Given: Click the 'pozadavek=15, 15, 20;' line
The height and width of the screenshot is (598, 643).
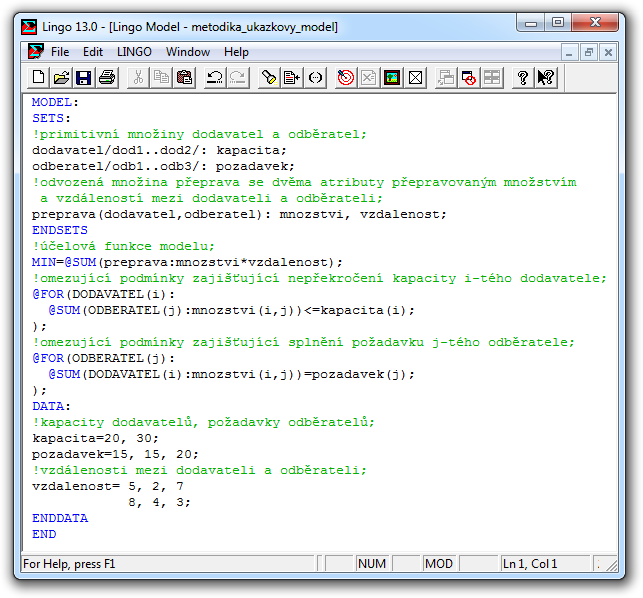Looking at the screenshot, I should click(115, 454).
